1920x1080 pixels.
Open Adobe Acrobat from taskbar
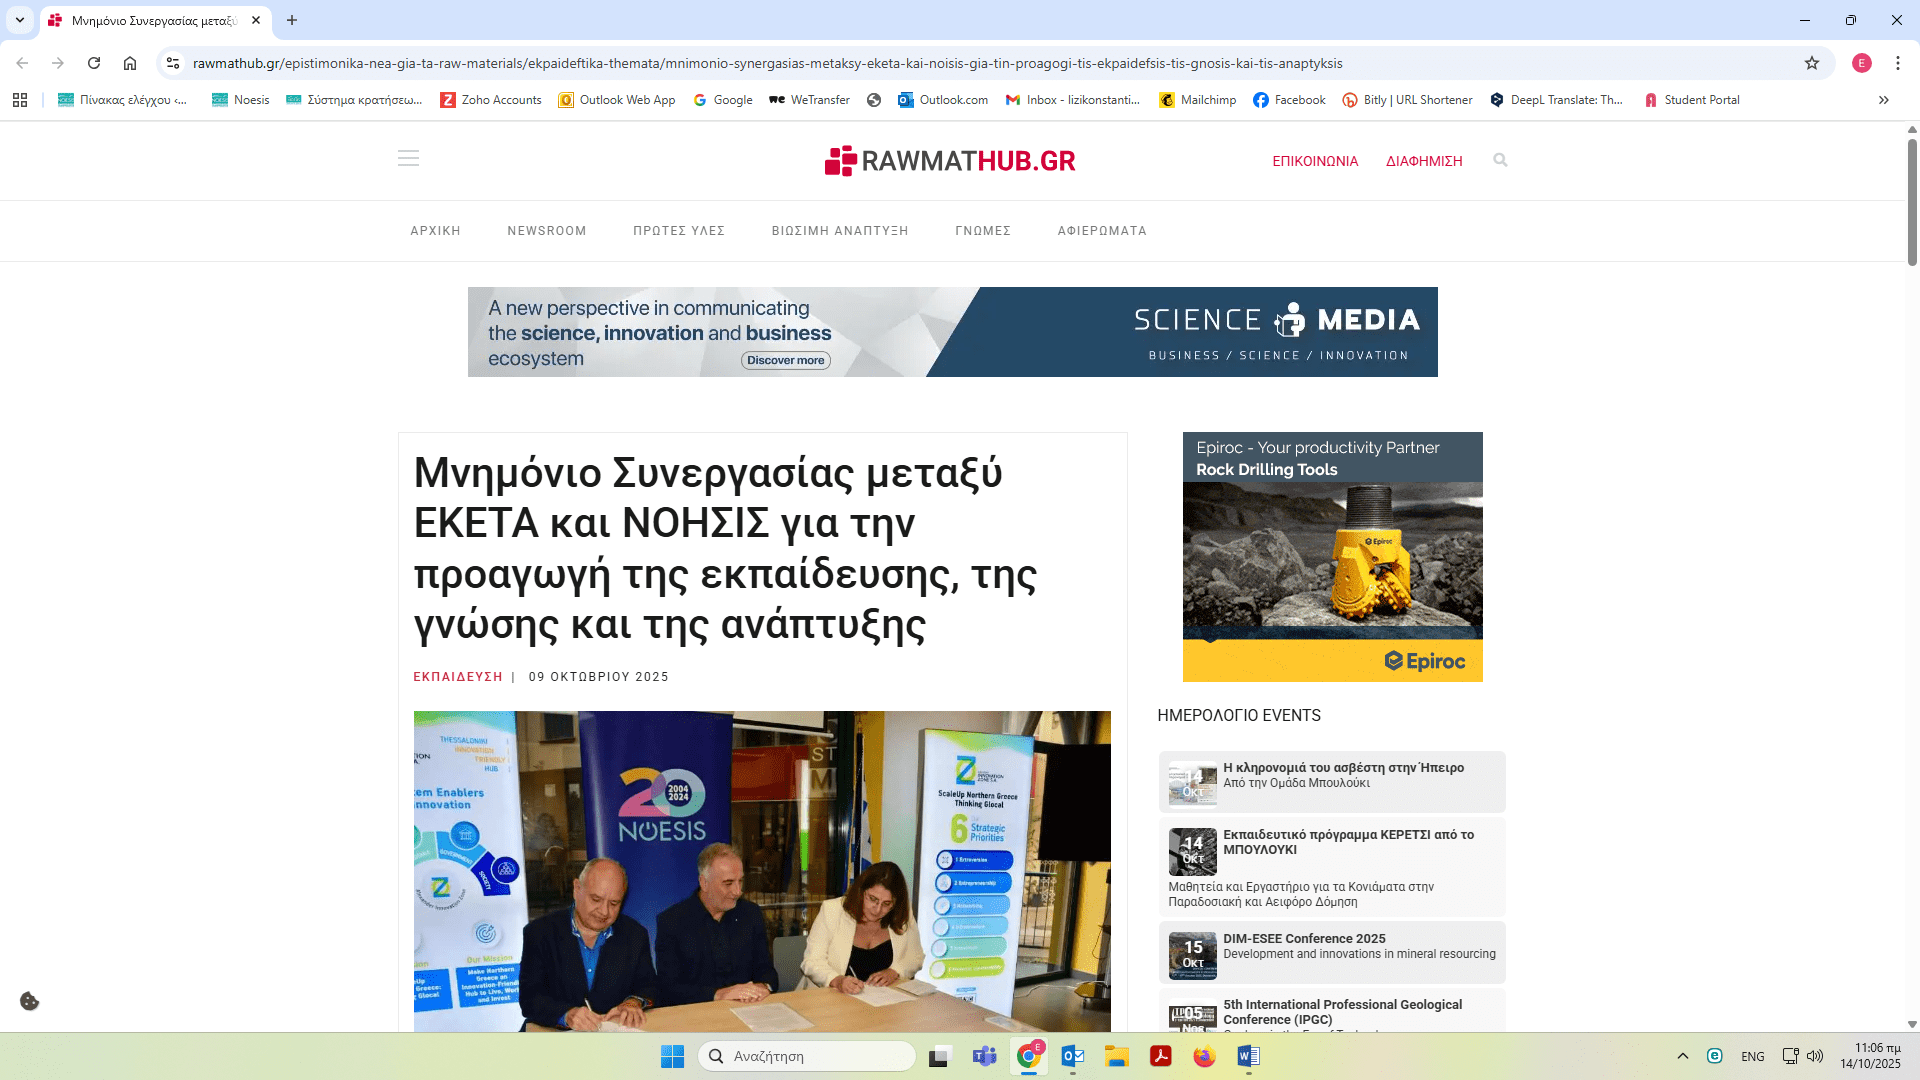[x=1160, y=1056]
